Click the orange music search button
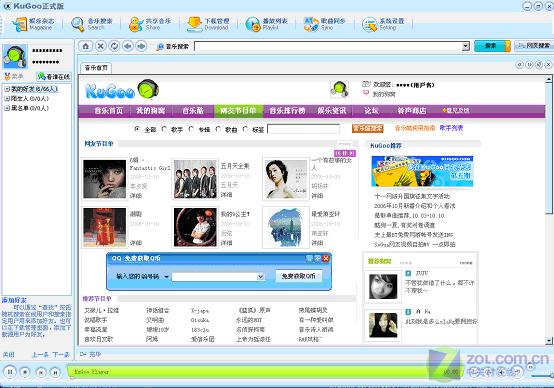Image resolution: width=554 pixels, height=388 pixels. point(368,128)
